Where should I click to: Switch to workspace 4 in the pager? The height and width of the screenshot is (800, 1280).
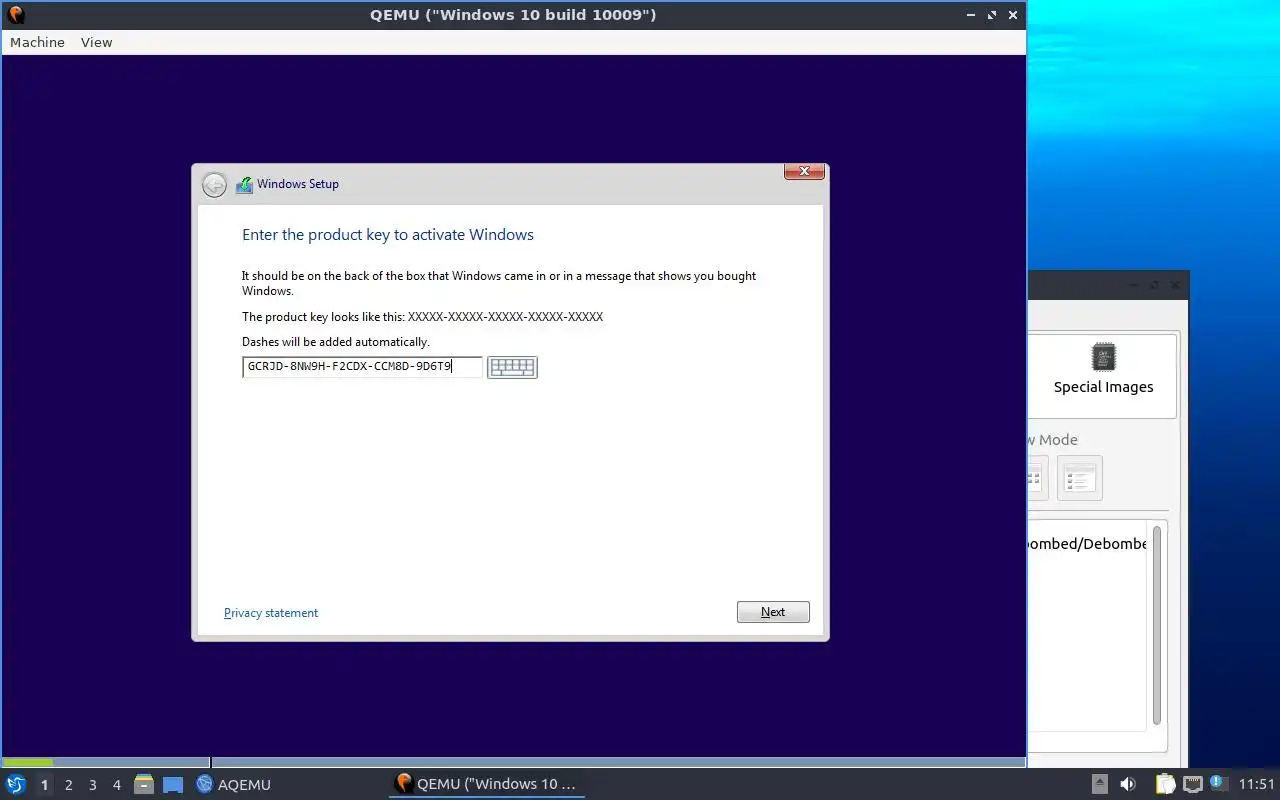tap(116, 785)
